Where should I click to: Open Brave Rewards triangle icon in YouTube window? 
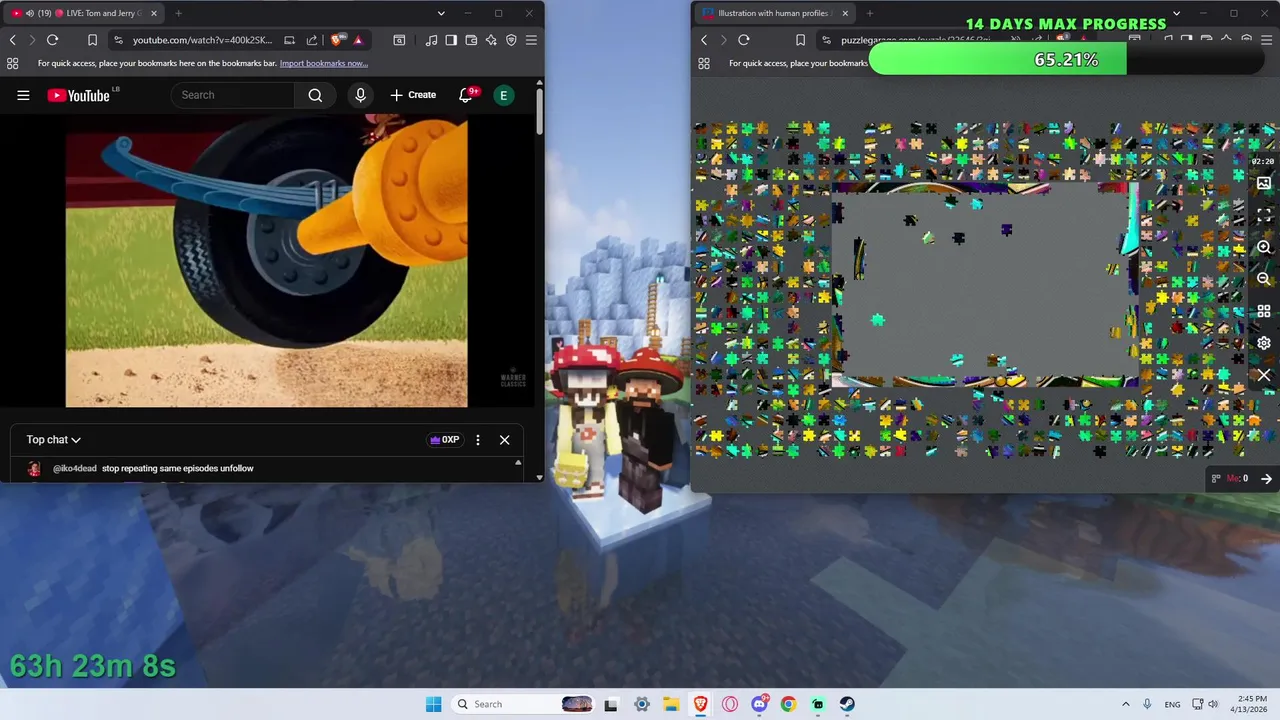(x=358, y=40)
